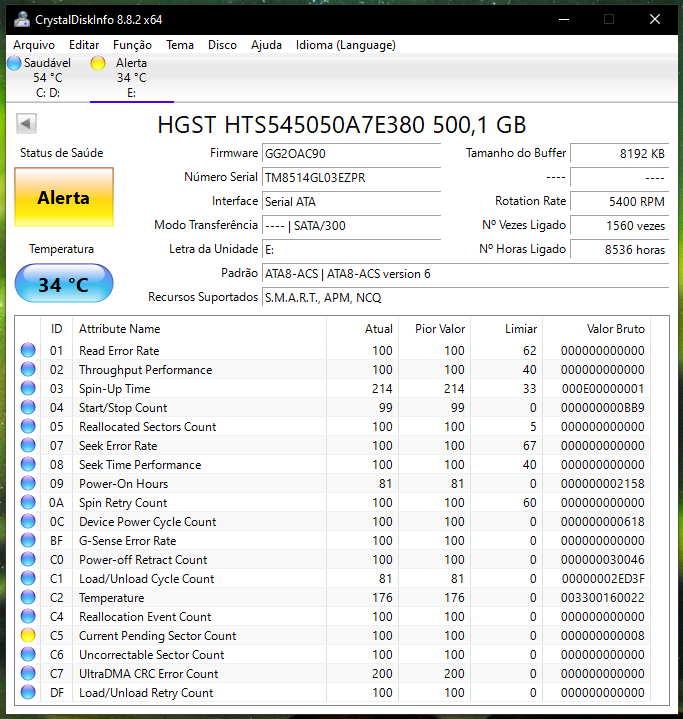Click status dot for Reallocated Sectors Count
Viewport: 683px width, 719px height.
28,426
